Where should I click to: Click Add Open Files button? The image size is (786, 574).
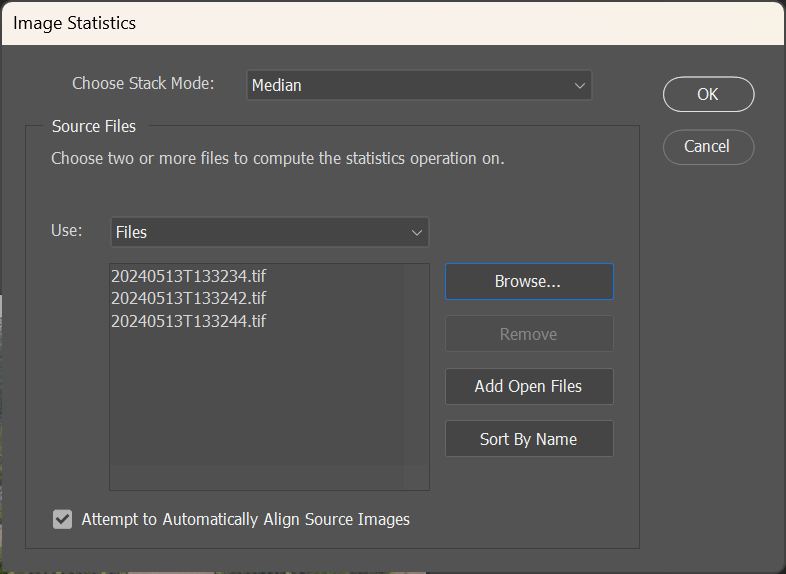click(x=529, y=387)
